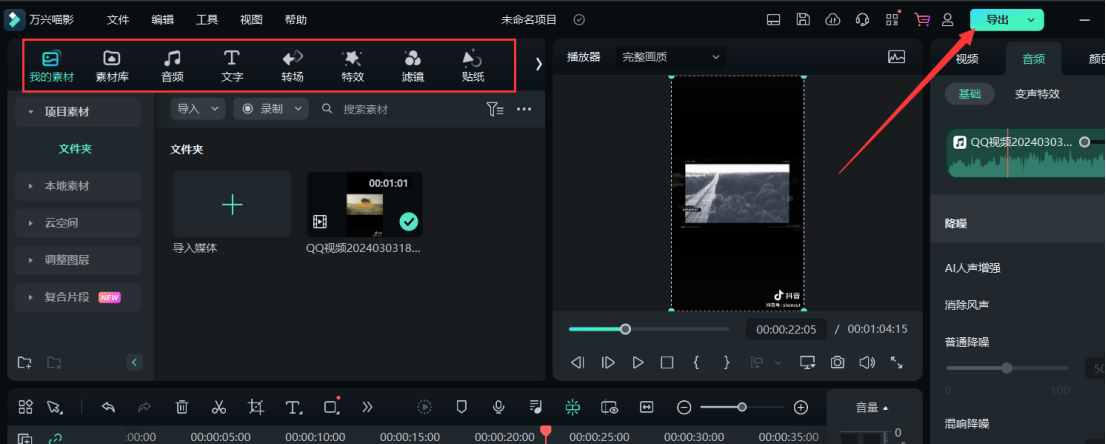1106x444 pixels.
Task: Open the 滤镜 filters panel
Action: [413, 66]
